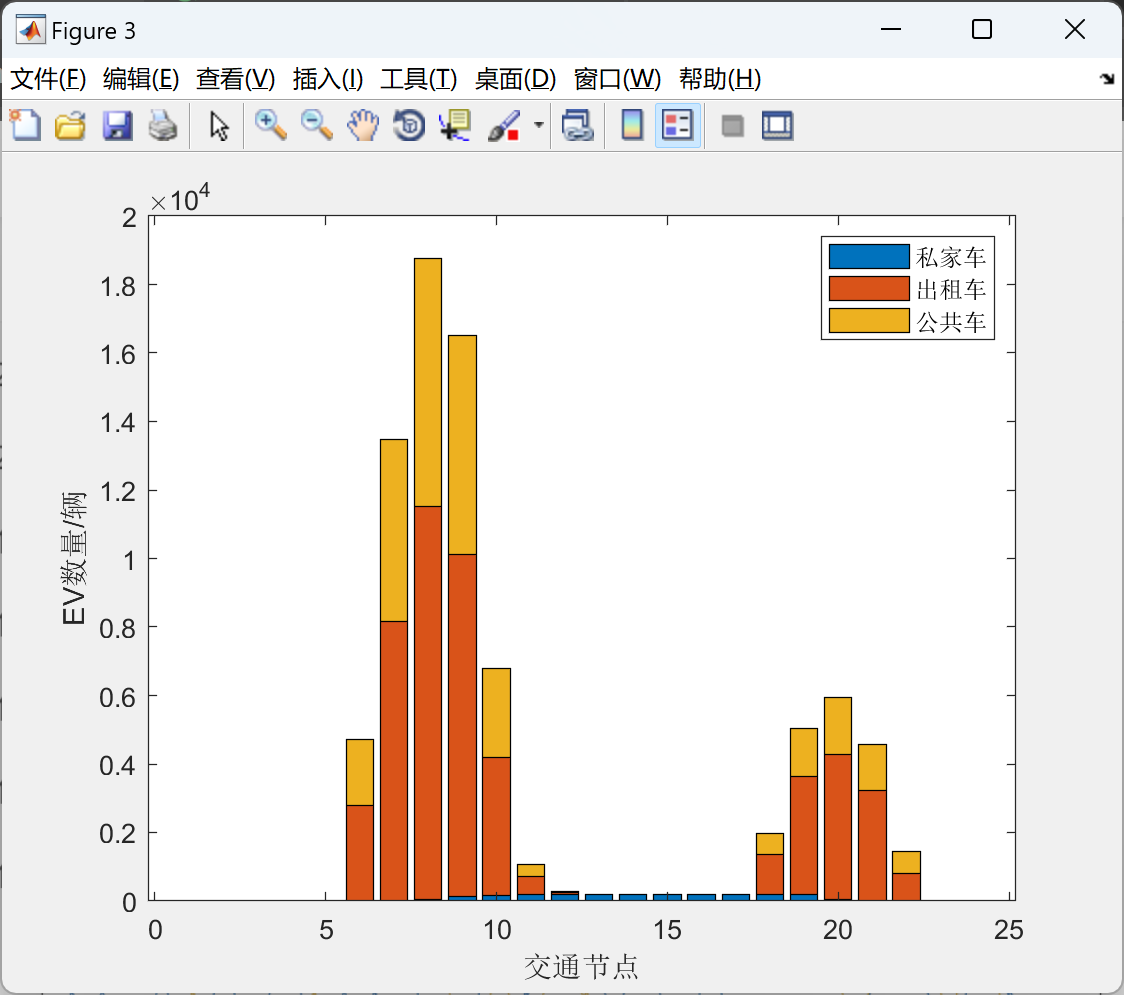Open the 查看(V) menu
The height and width of the screenshot is (995, 1124).
coord(236,79)
